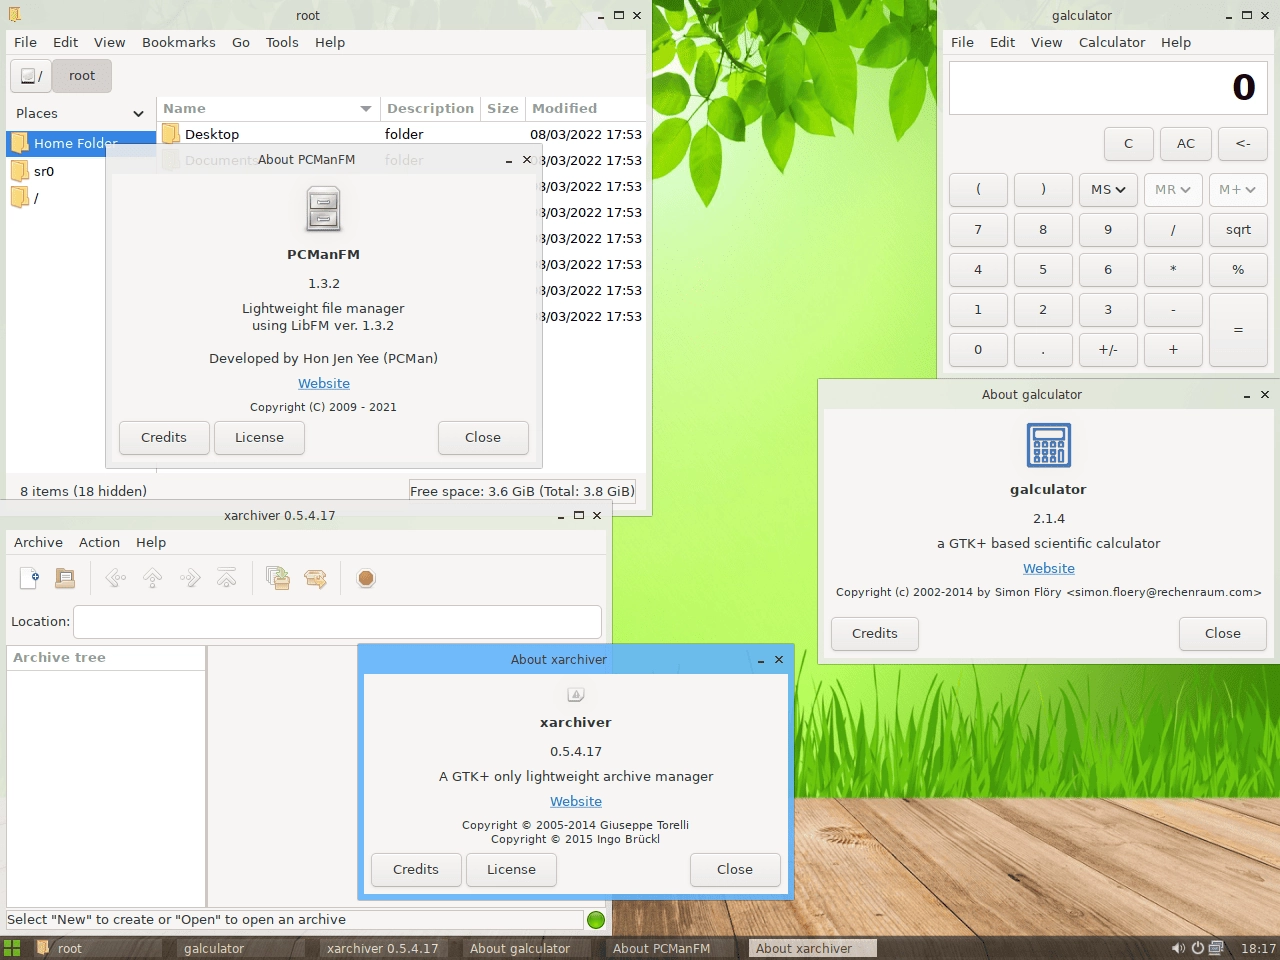This screenshot has width=1280, height=960.
Task: Click the network monitors tray icon
Action: (1216, 948)
